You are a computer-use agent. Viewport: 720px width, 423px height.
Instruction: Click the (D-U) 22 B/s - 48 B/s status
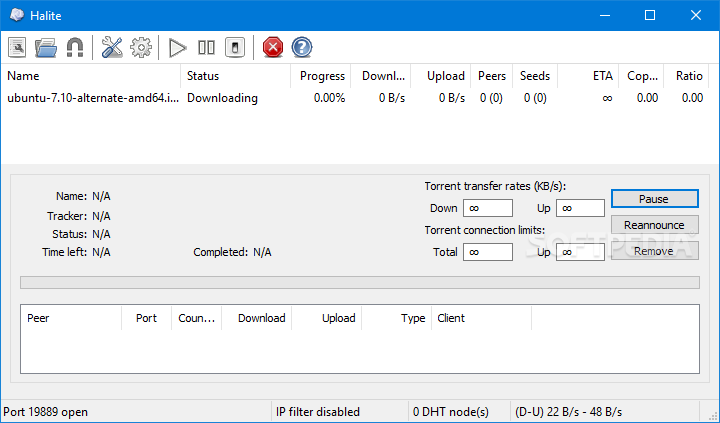pyautogui.click(x=568, y=412)
